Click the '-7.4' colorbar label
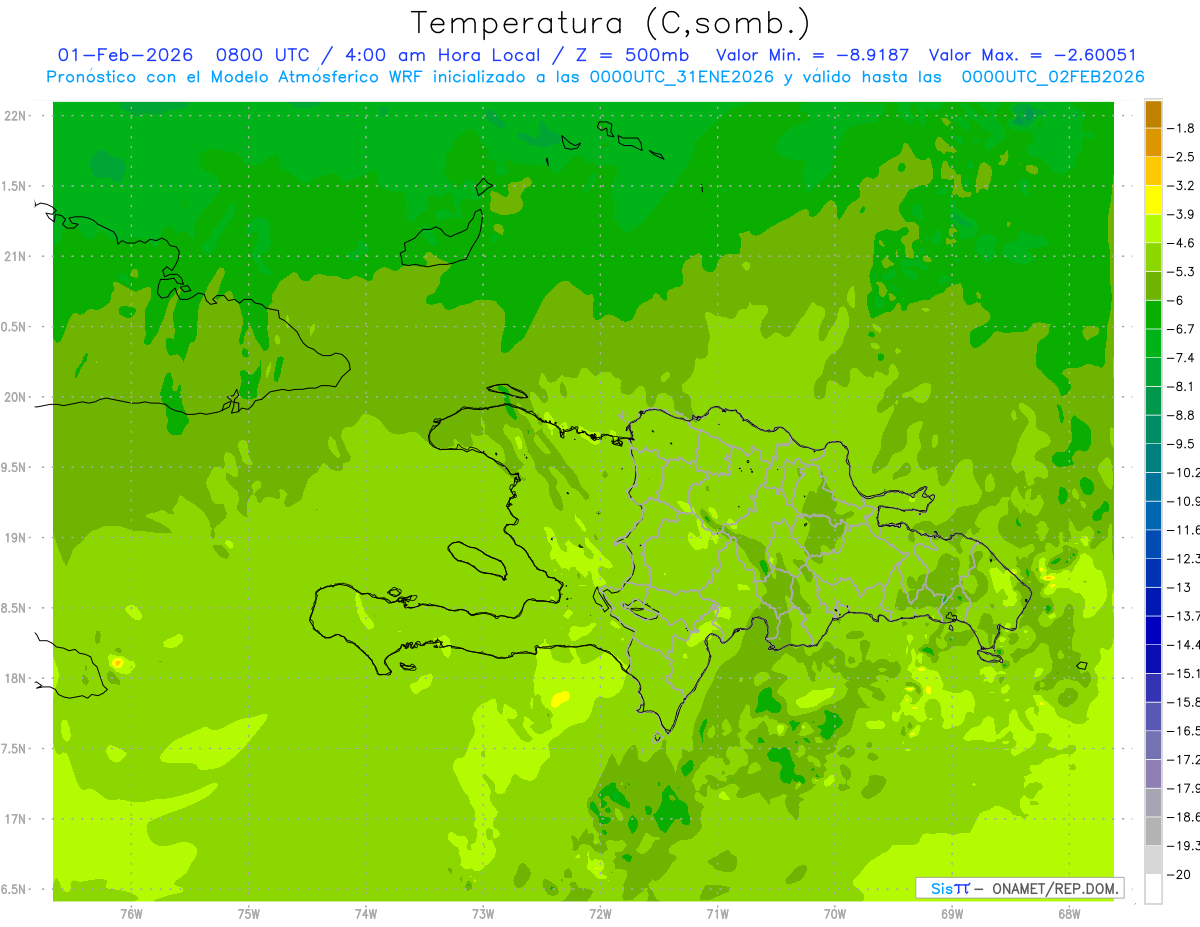 (1181, 358)
